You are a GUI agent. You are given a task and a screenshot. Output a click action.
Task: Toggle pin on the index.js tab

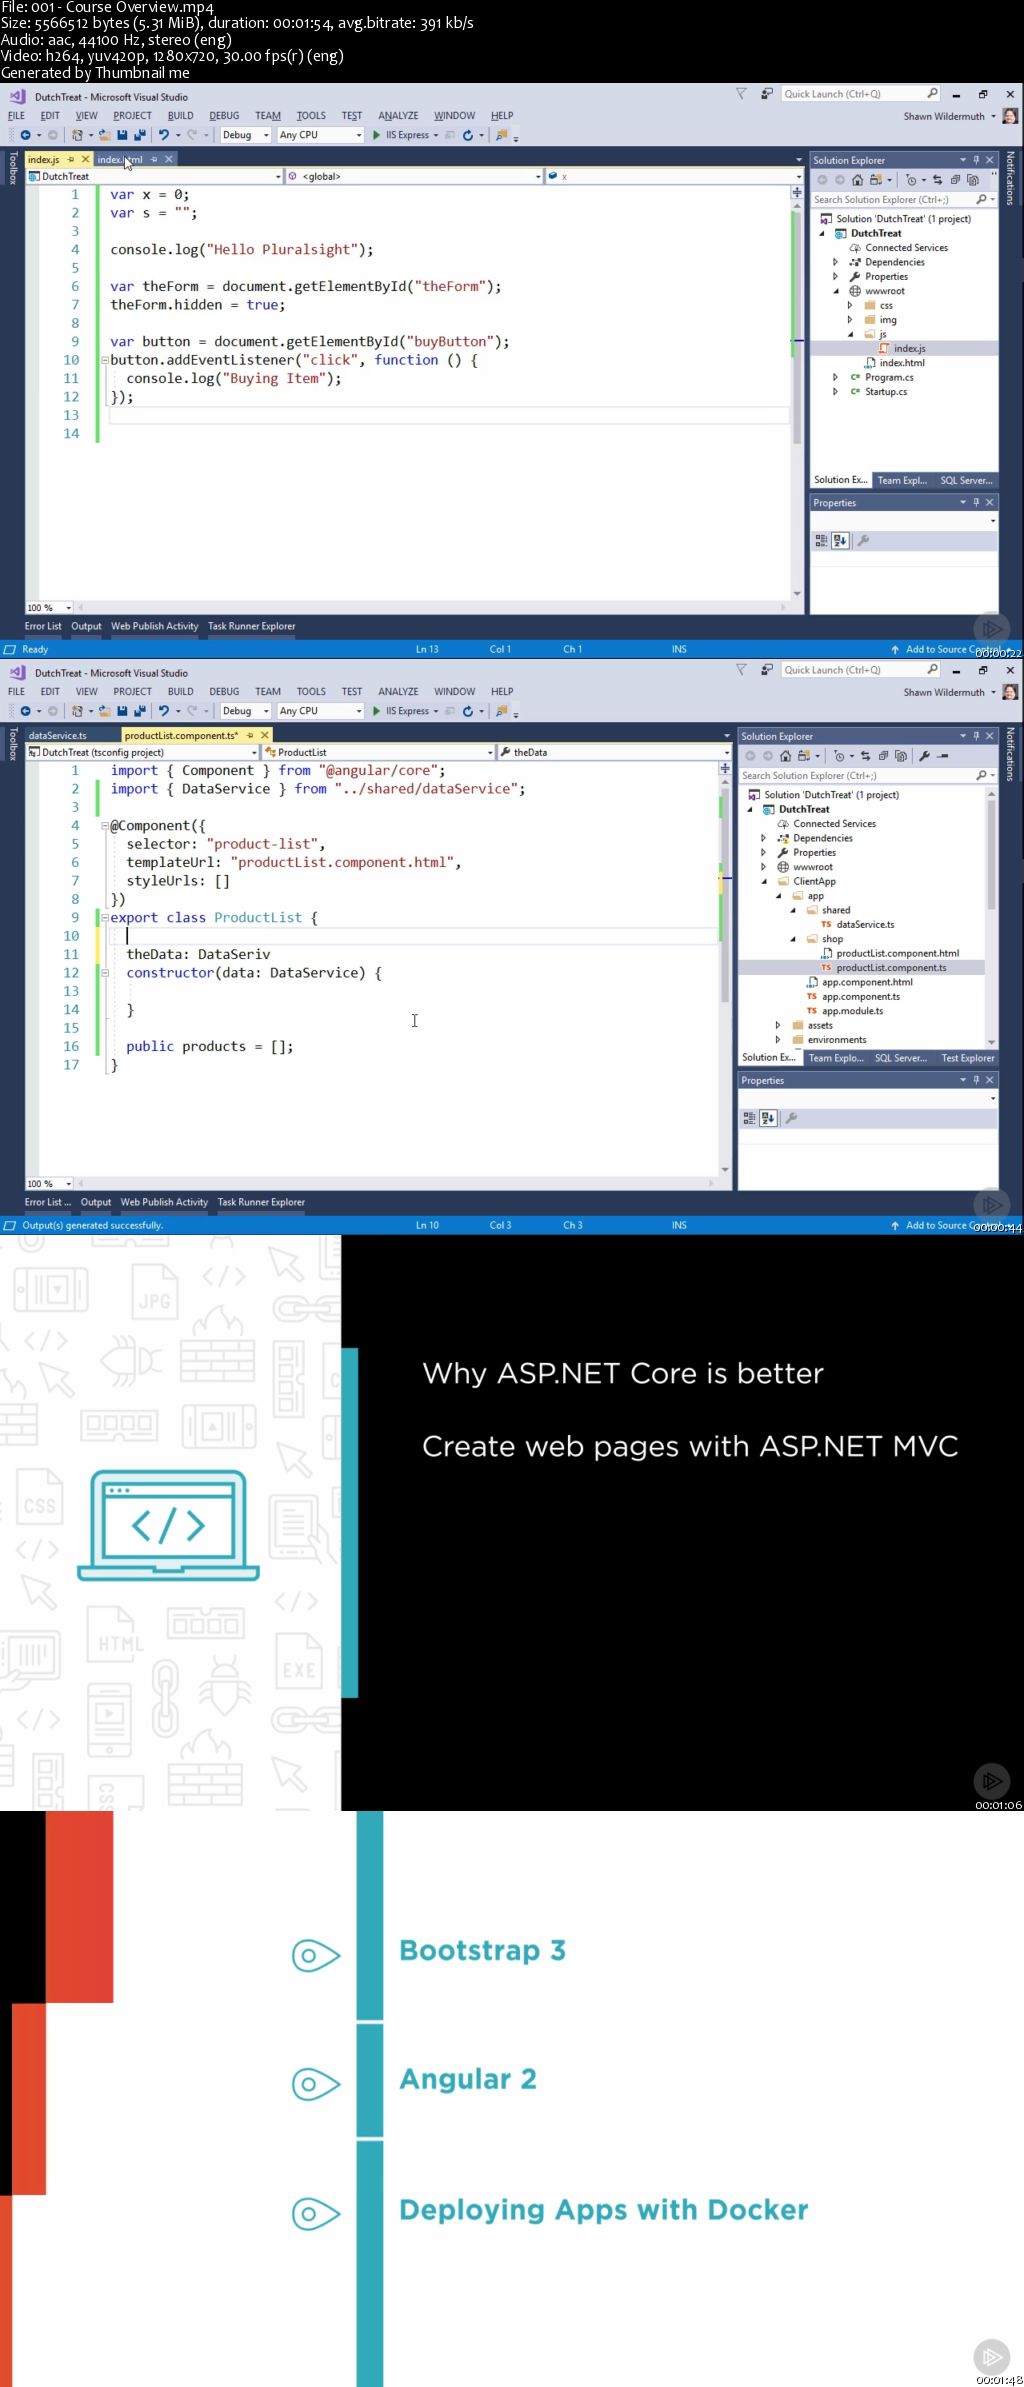(71, 159)
